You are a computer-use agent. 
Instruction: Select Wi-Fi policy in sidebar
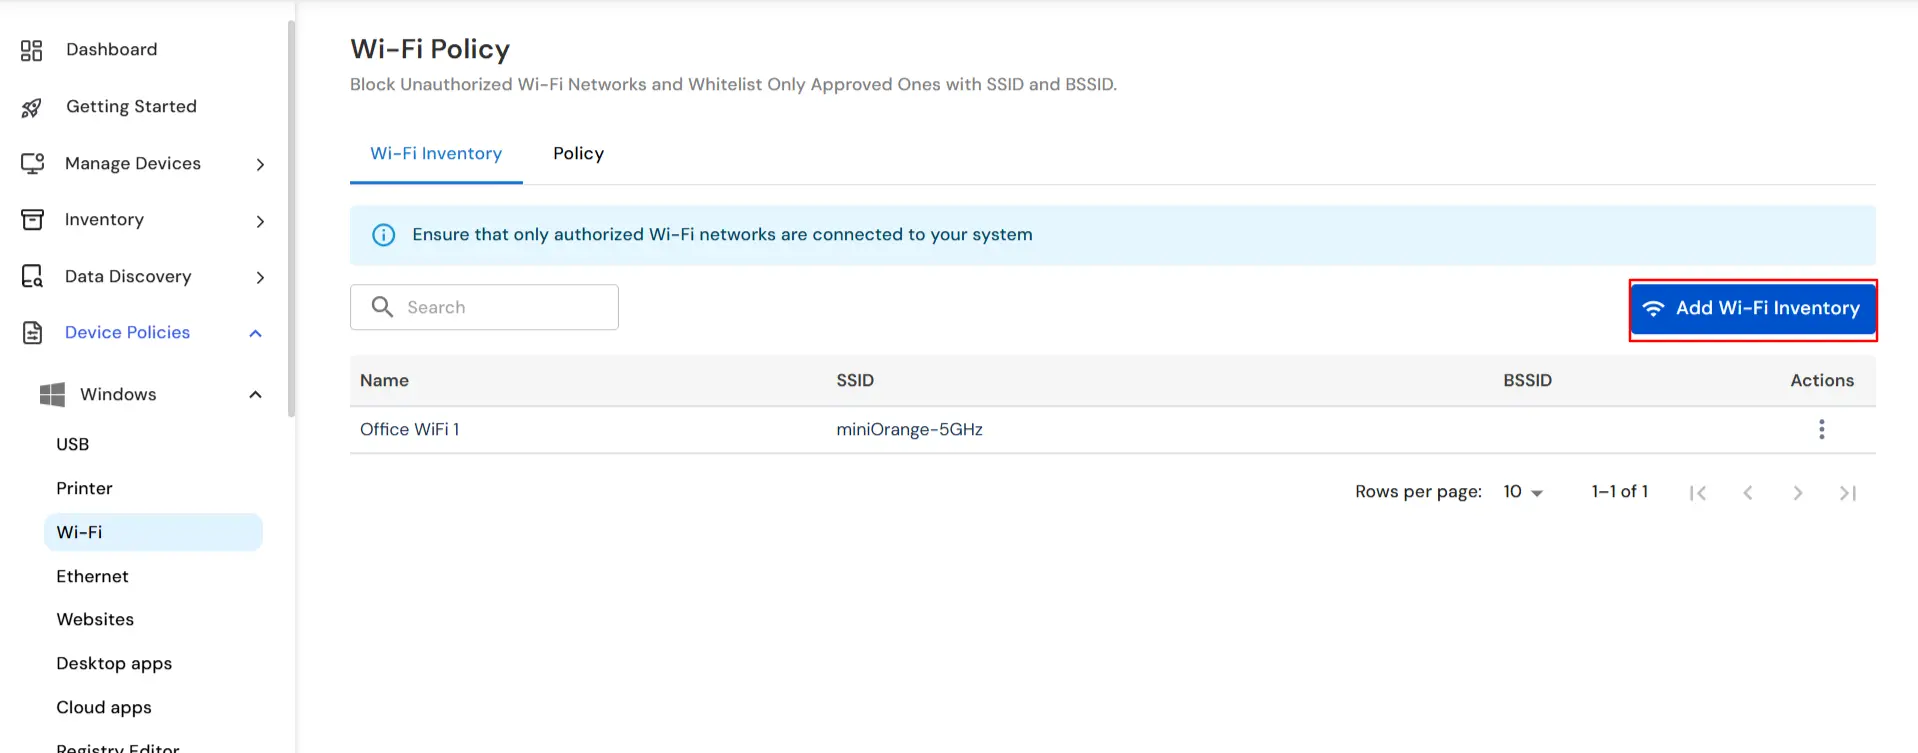153,532
